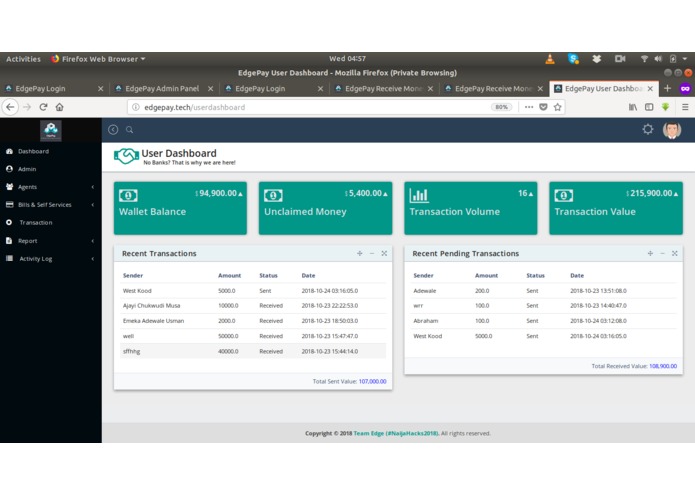
Task: Click the Total Sent Value 107,000.00 link
Action: 372,381
